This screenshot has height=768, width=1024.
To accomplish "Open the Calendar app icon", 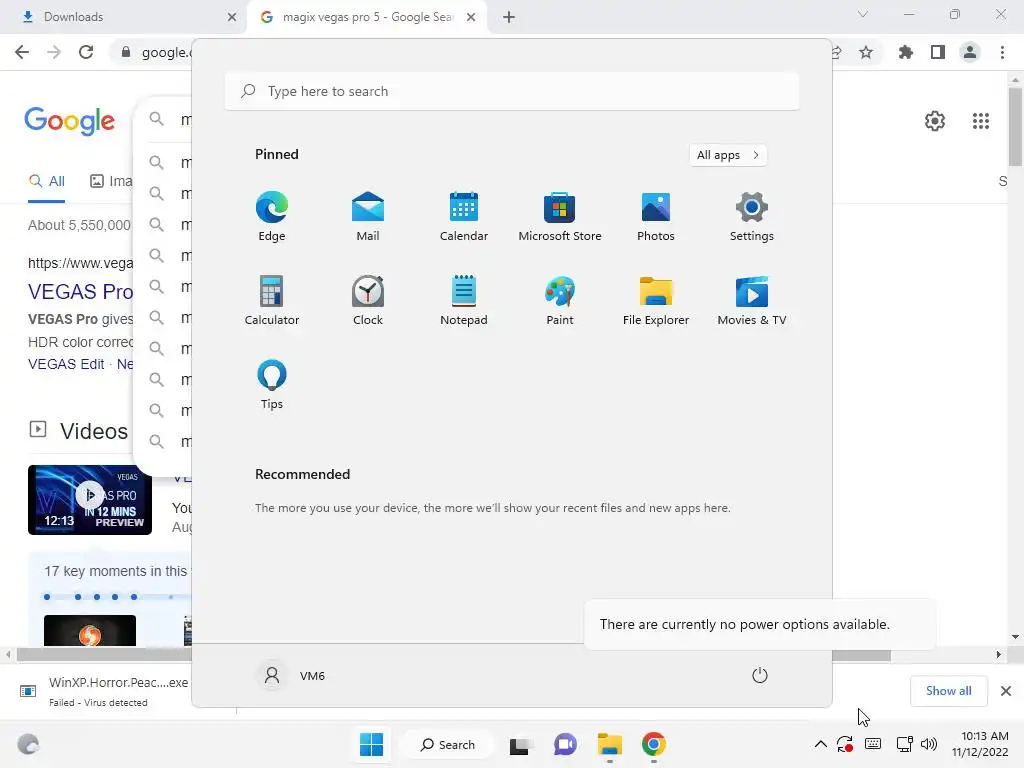I will point(464,216).
